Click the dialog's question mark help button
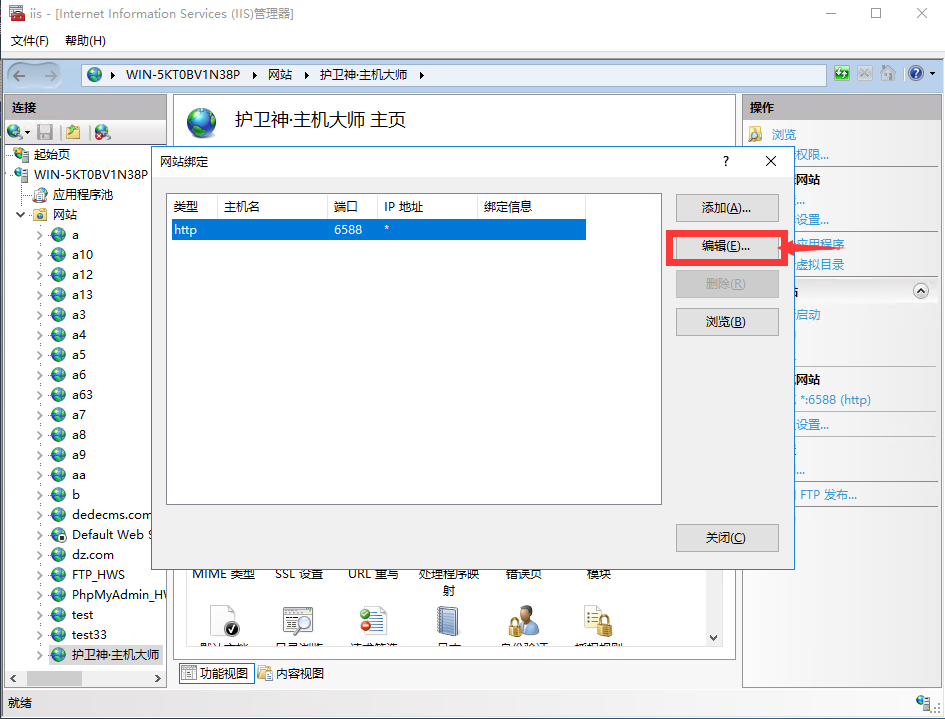Viewport: 945px width, 719px height. (725, 161)
